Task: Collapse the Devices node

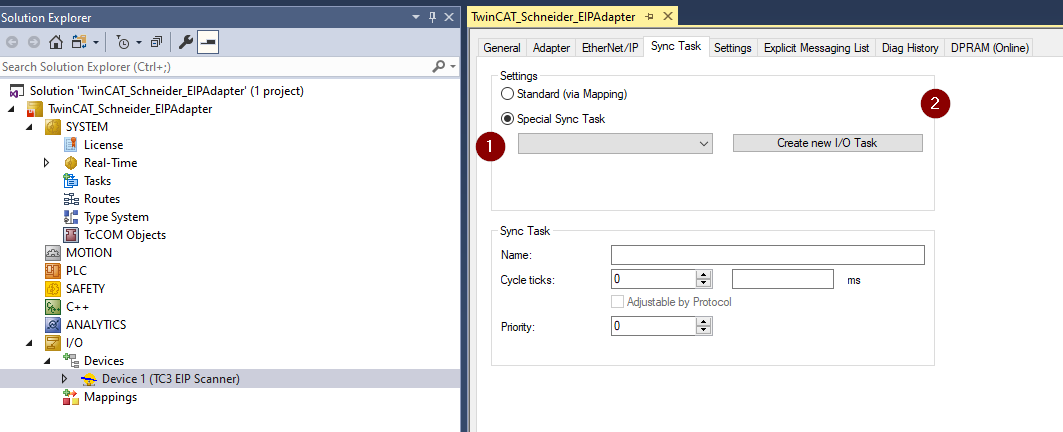Action: tap(47, 361)
